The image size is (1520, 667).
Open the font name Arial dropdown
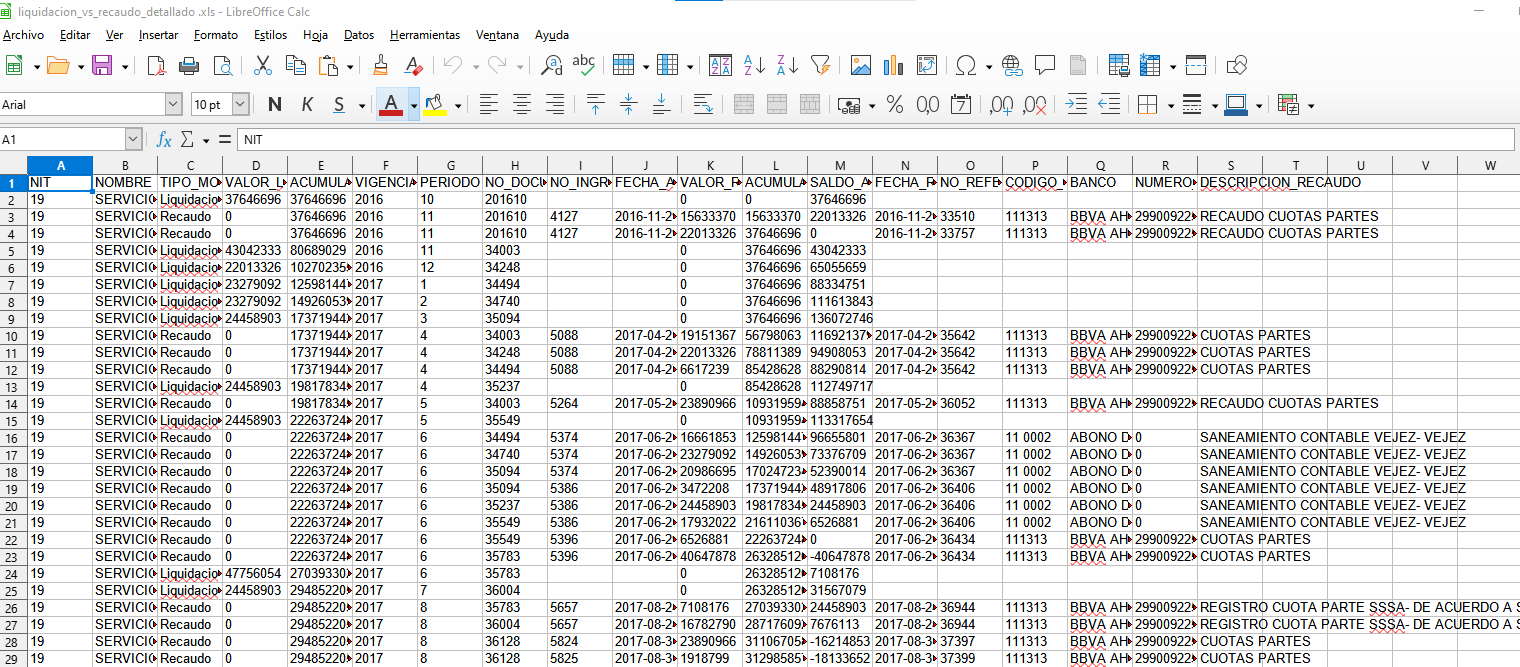pyautogui.click(x=174, y=105)
